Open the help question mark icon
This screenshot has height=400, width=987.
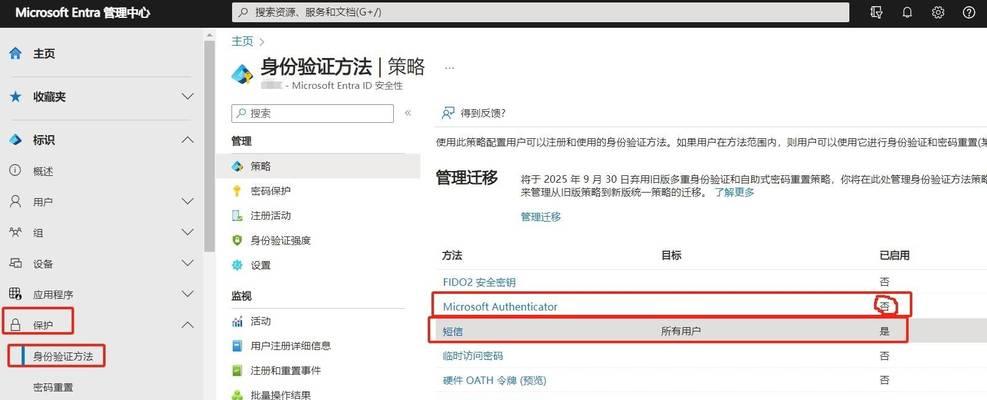click(969, 12)
